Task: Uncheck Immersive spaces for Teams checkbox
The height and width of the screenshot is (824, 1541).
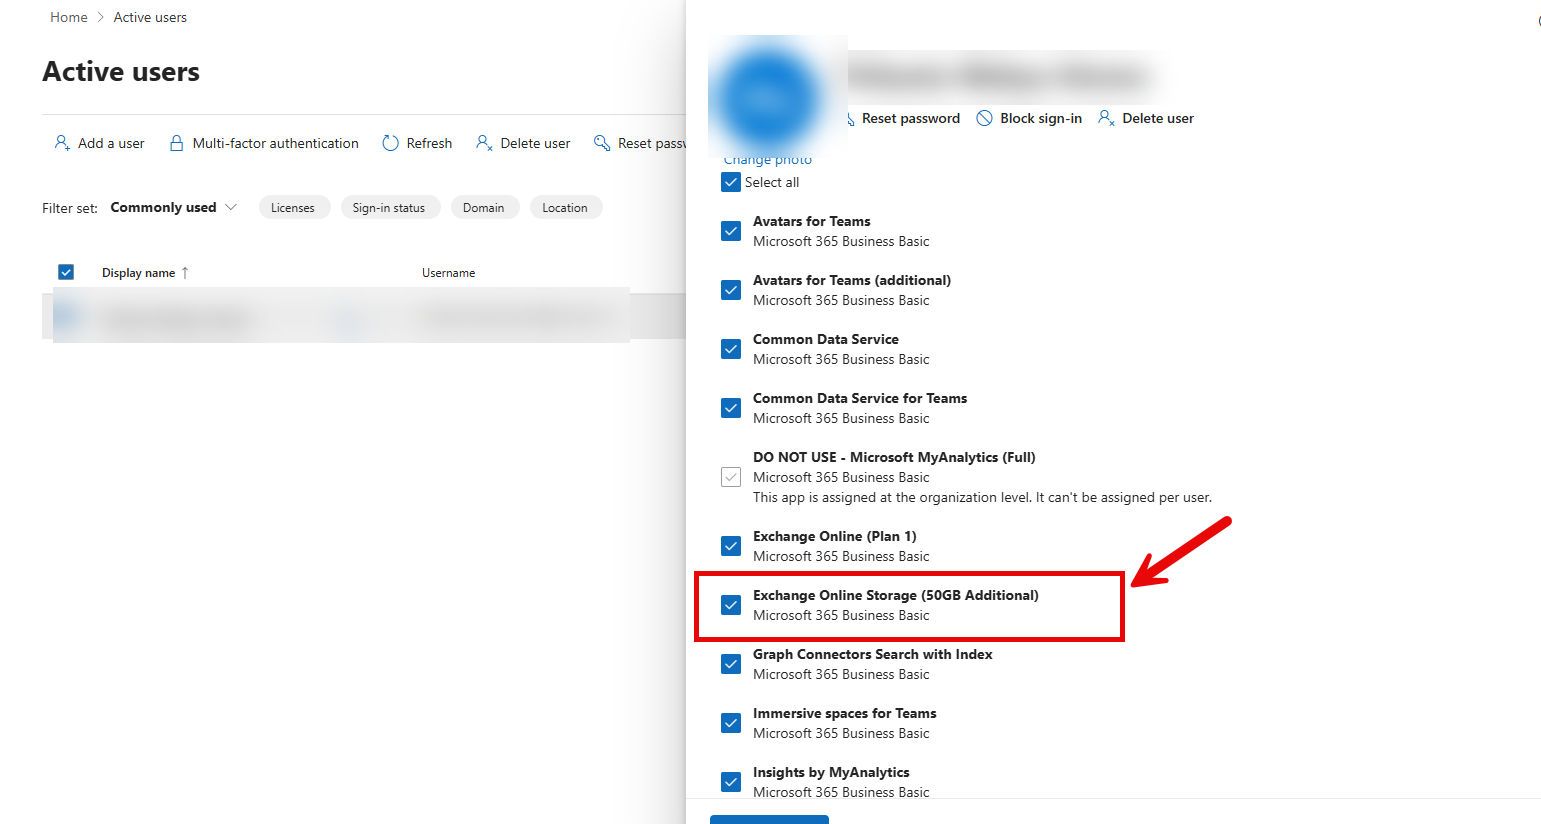Action: click(x=731, y=723)
